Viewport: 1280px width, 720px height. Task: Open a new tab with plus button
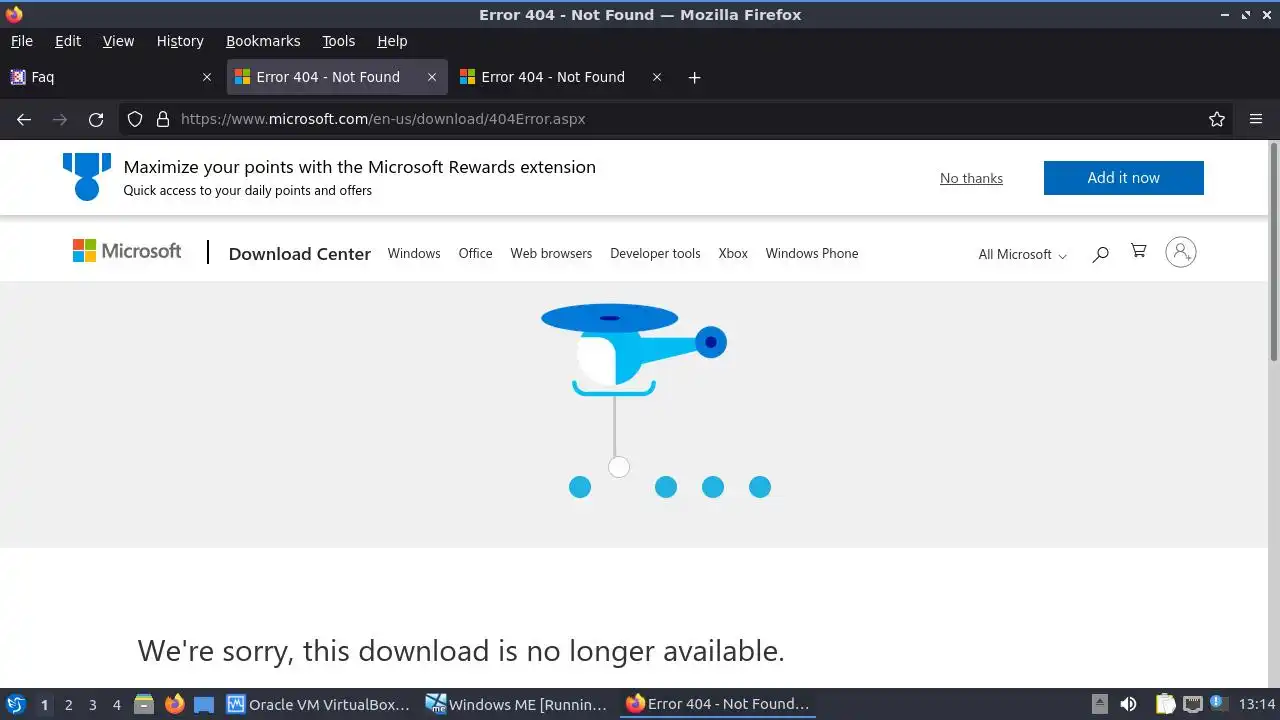pos(694,77)
